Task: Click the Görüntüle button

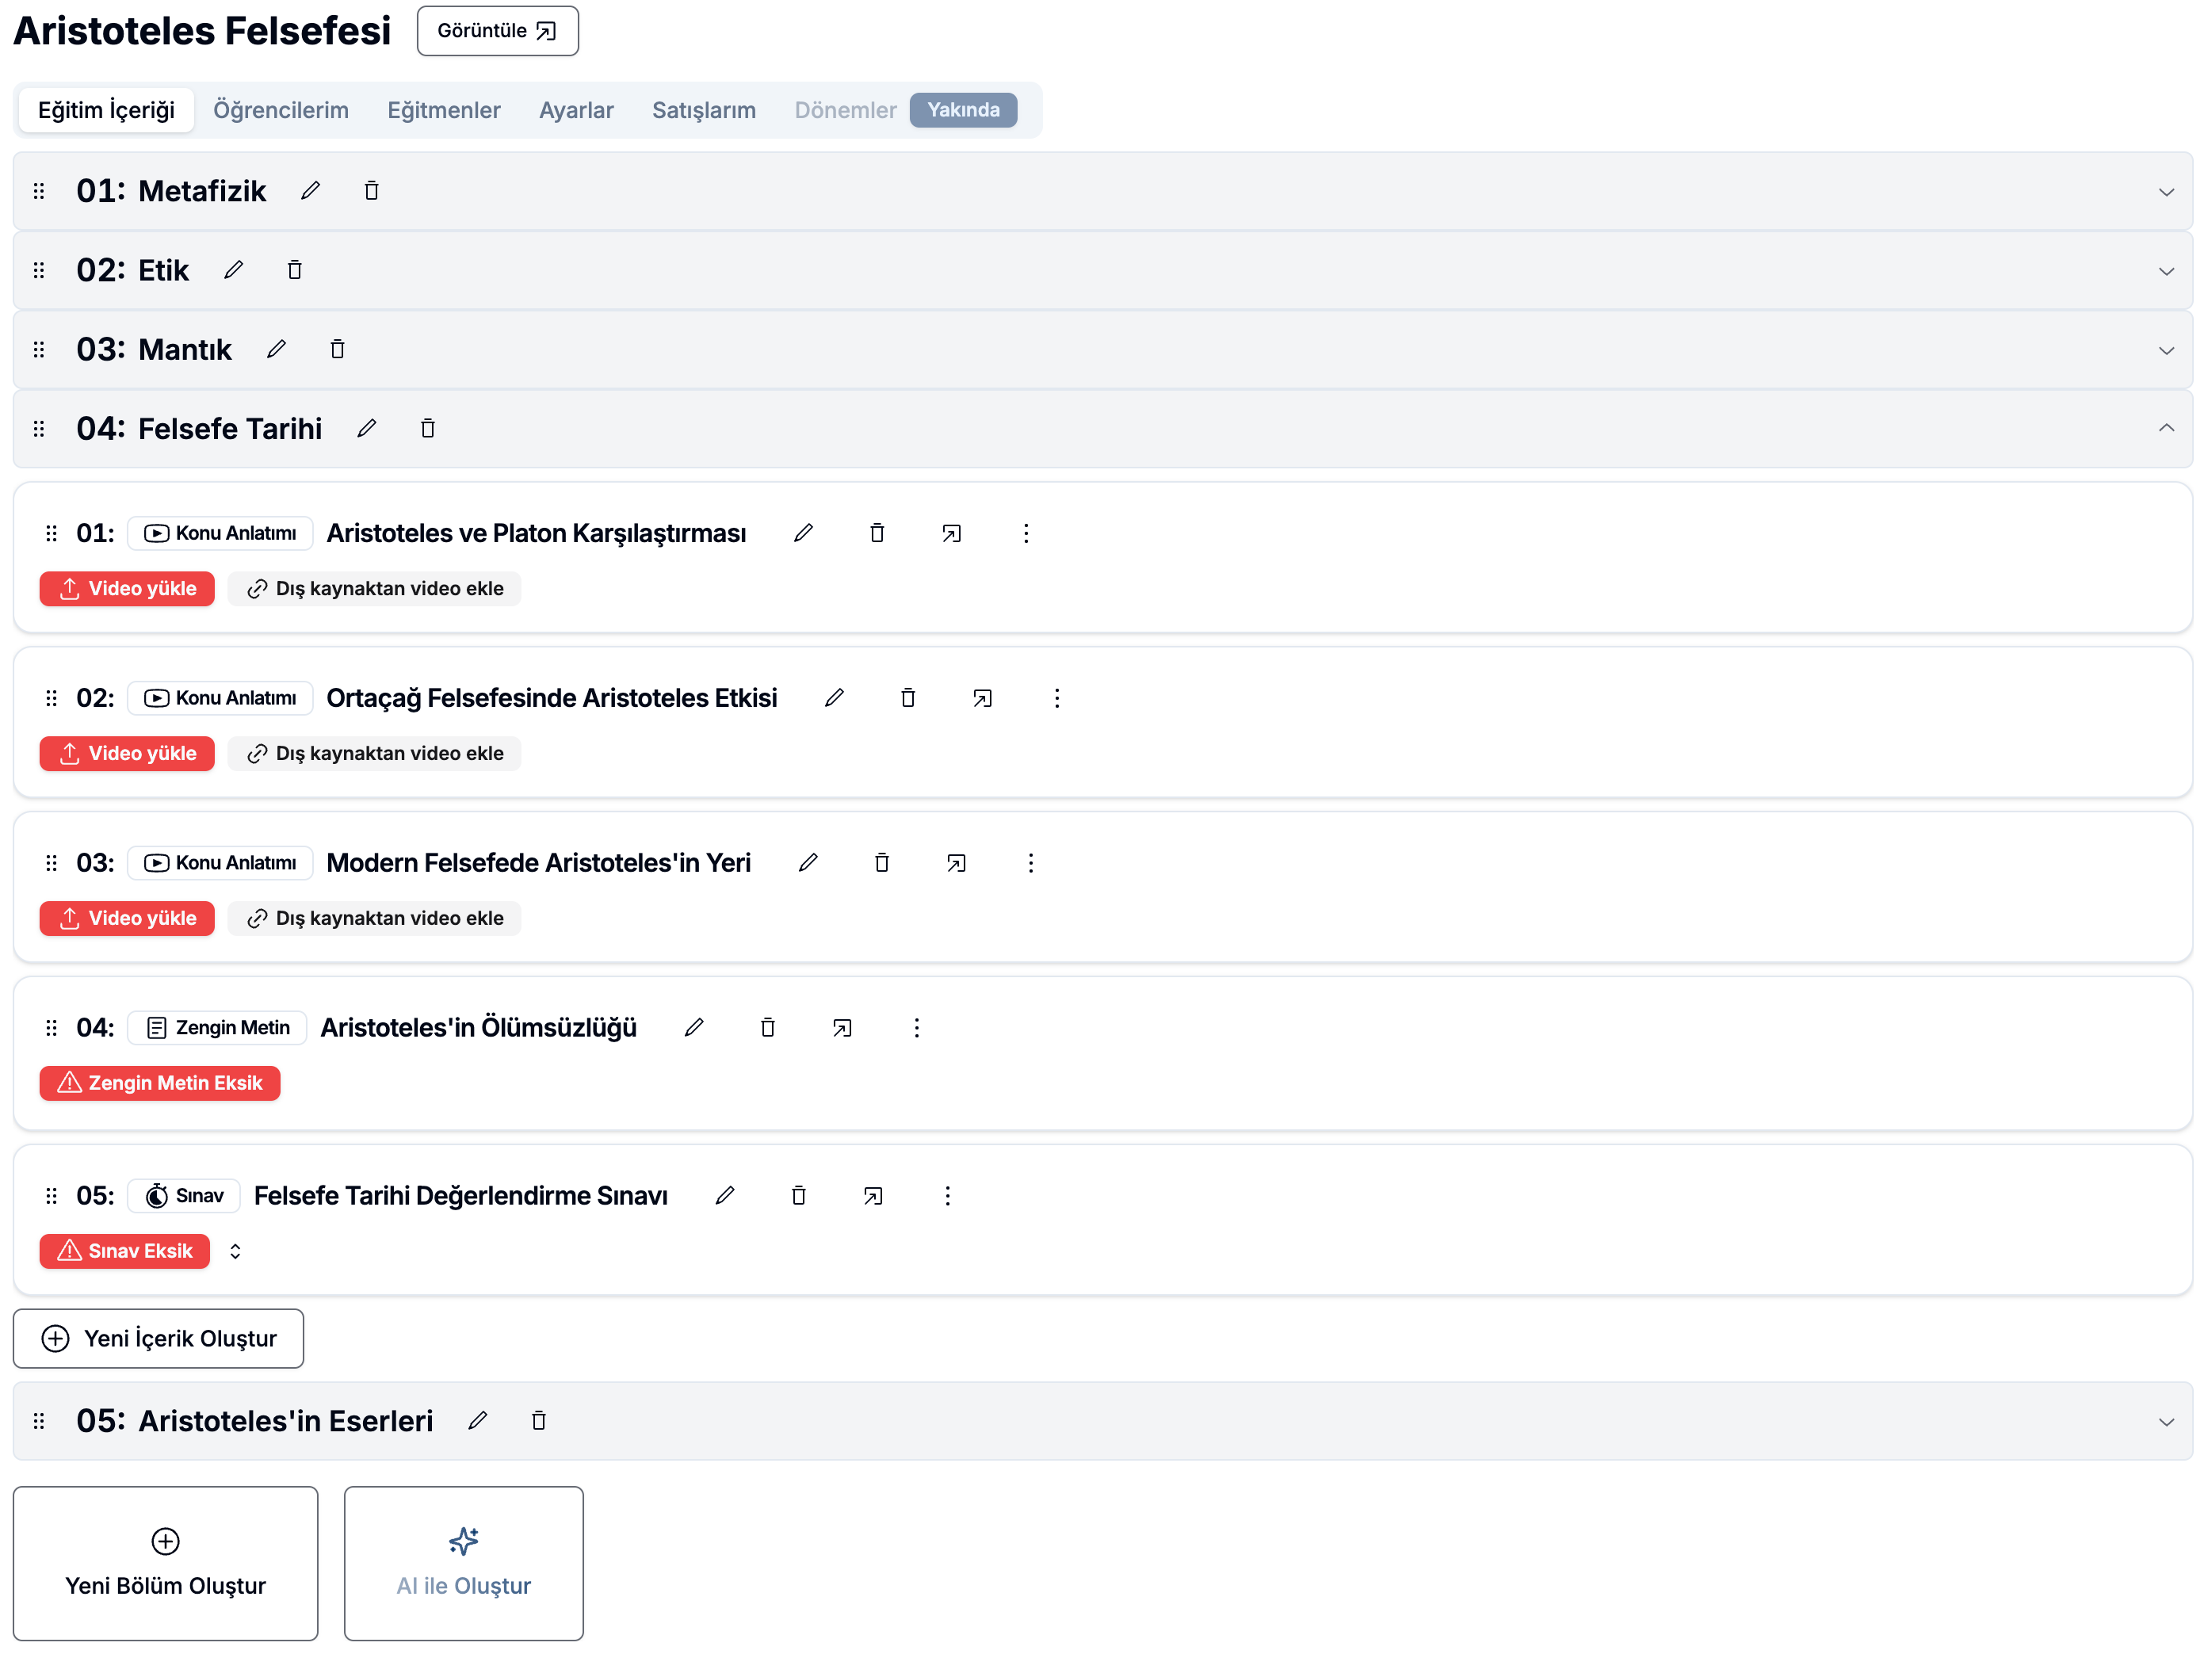Action: tap(497, 31)
